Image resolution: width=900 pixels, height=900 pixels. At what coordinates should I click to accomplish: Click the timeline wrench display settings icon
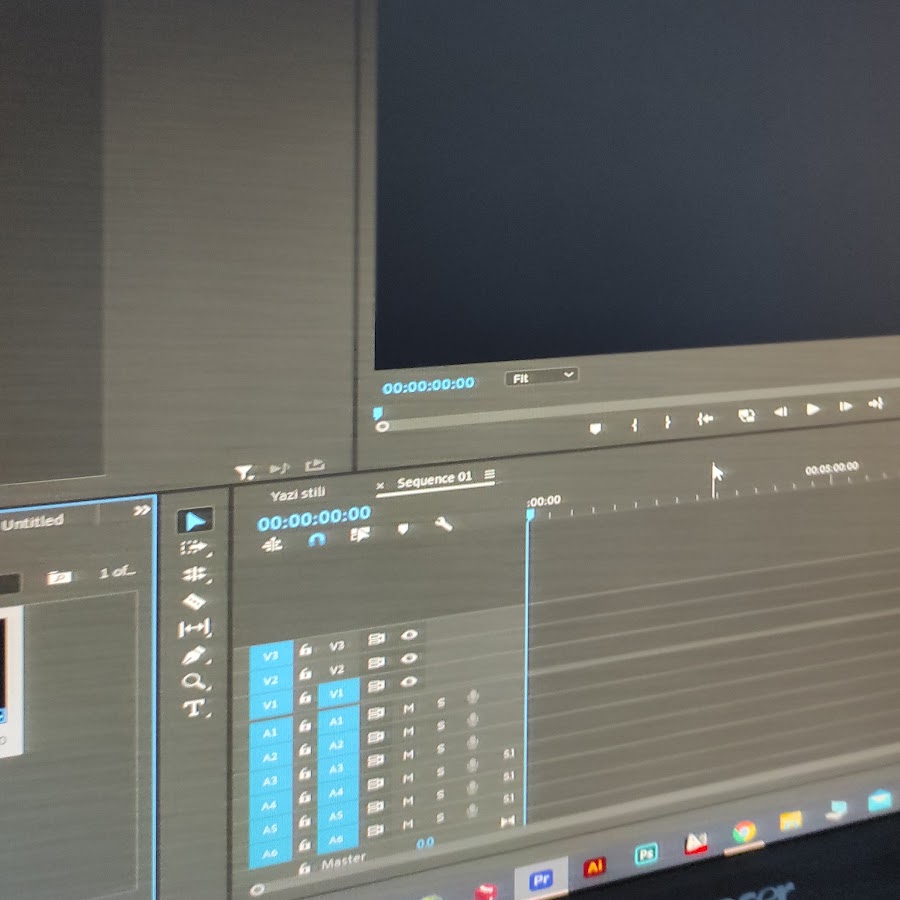tap(444, 523)
